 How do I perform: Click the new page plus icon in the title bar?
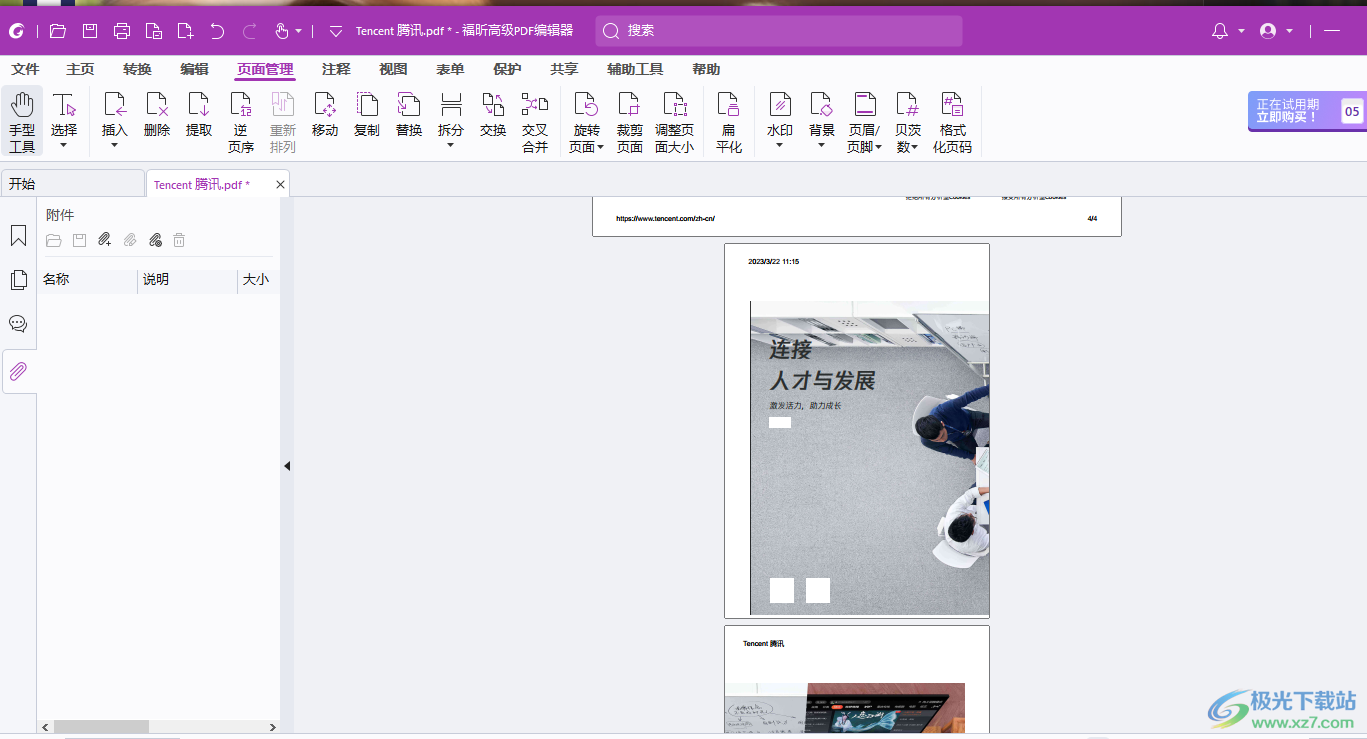[185, 31]
